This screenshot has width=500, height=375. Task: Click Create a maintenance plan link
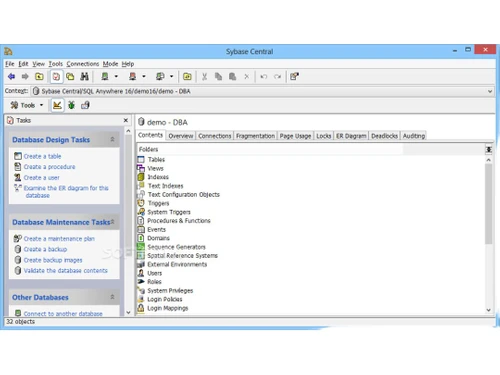point(59,239)
